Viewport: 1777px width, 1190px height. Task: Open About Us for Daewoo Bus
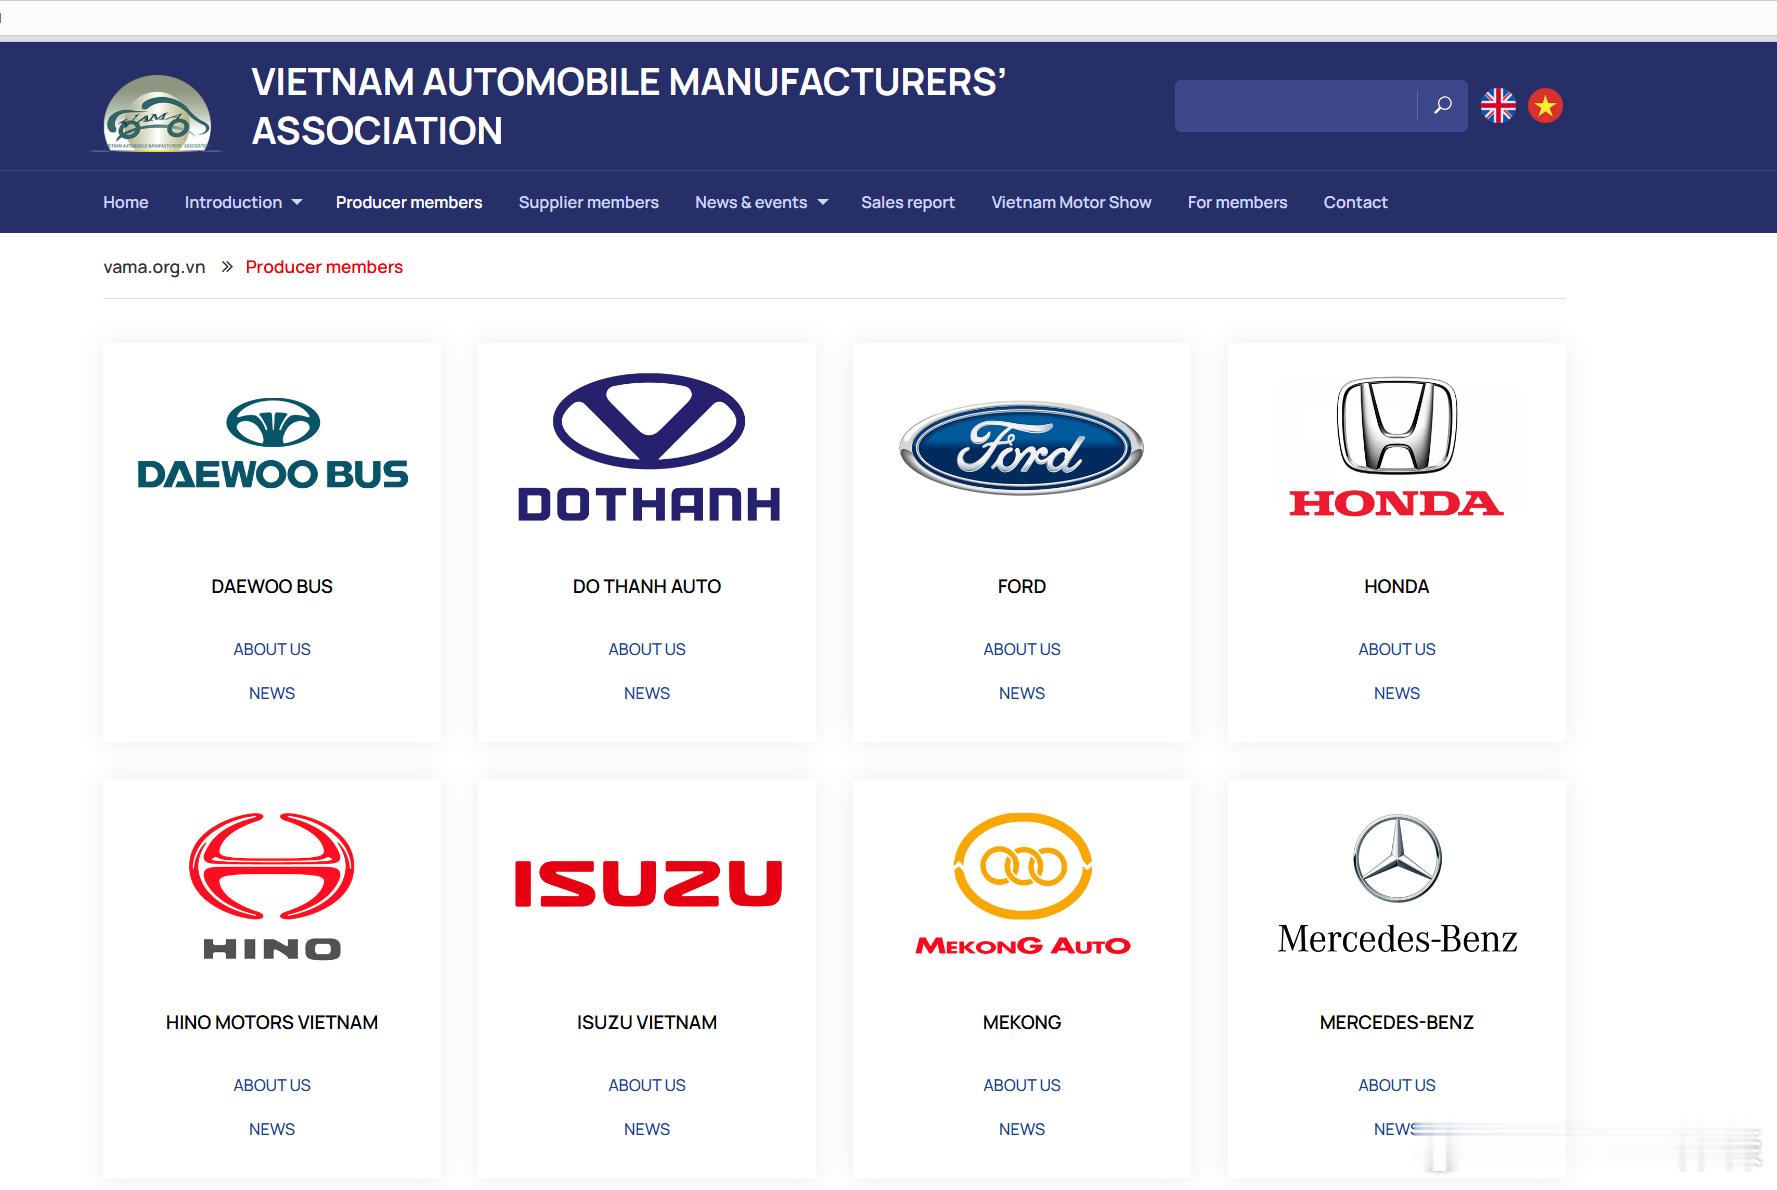[272, 649]
